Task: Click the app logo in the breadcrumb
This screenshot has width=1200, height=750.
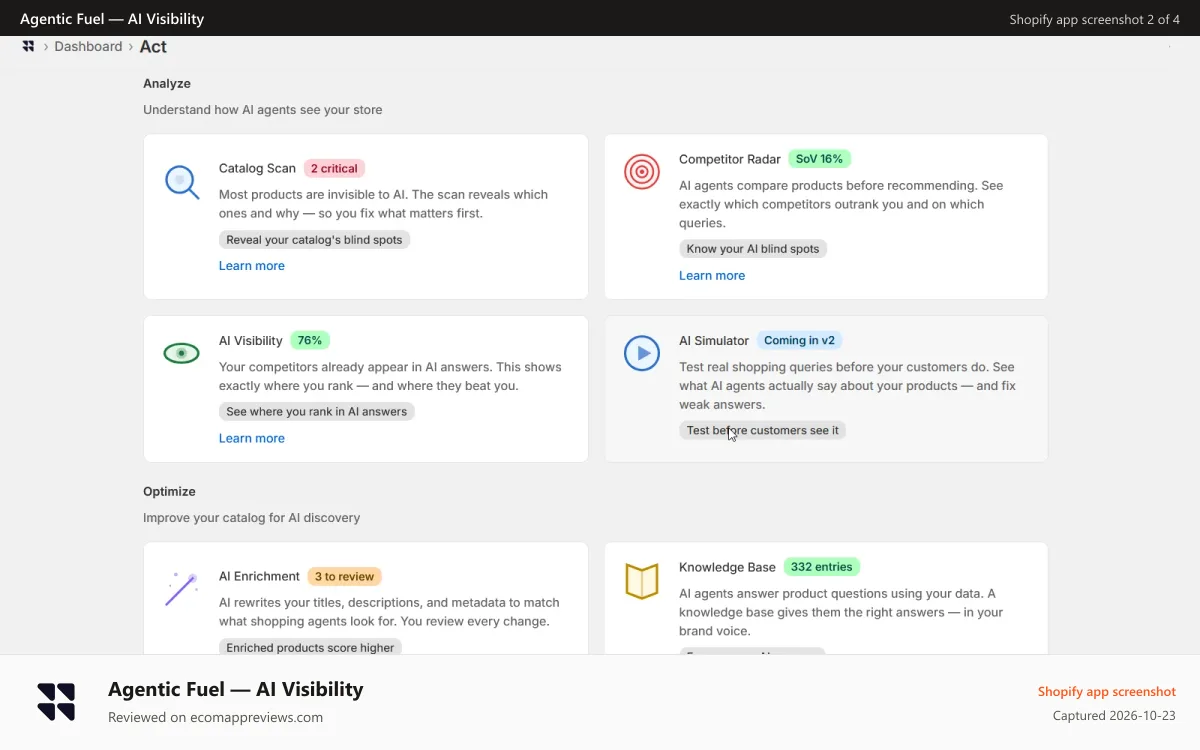Action: (28, 46)
